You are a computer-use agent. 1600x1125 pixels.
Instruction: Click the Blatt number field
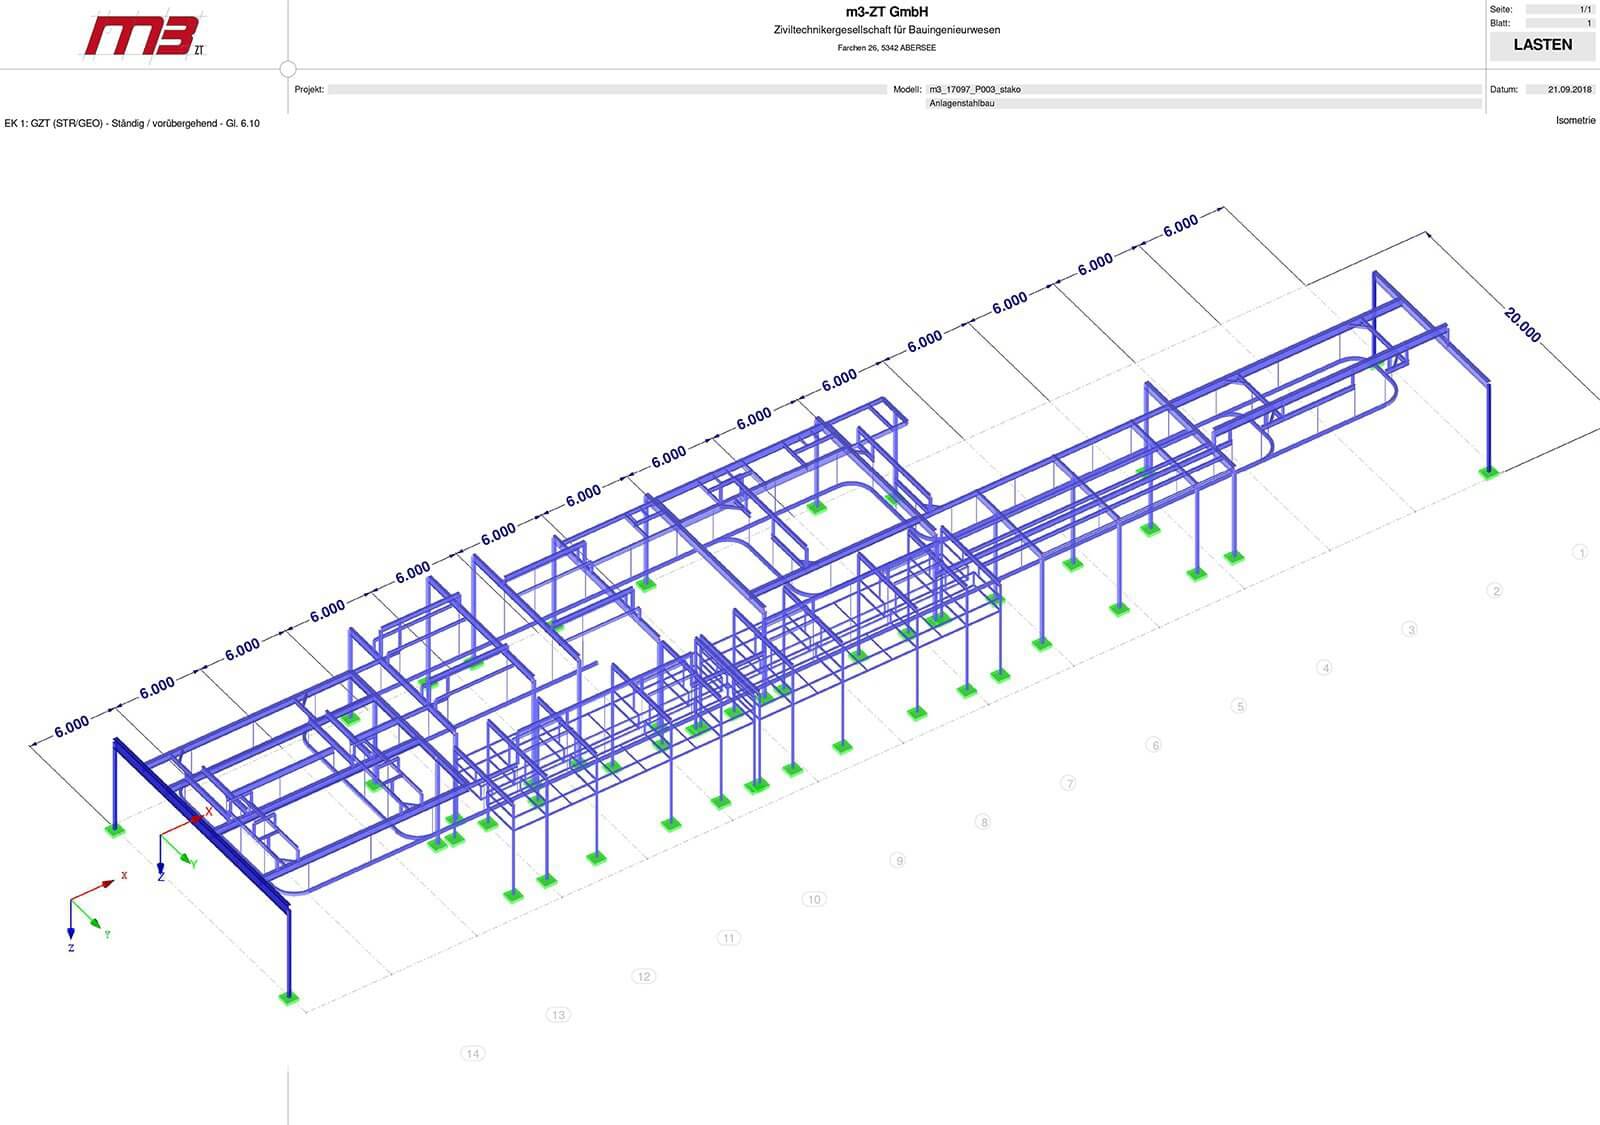coord(1559,23)
